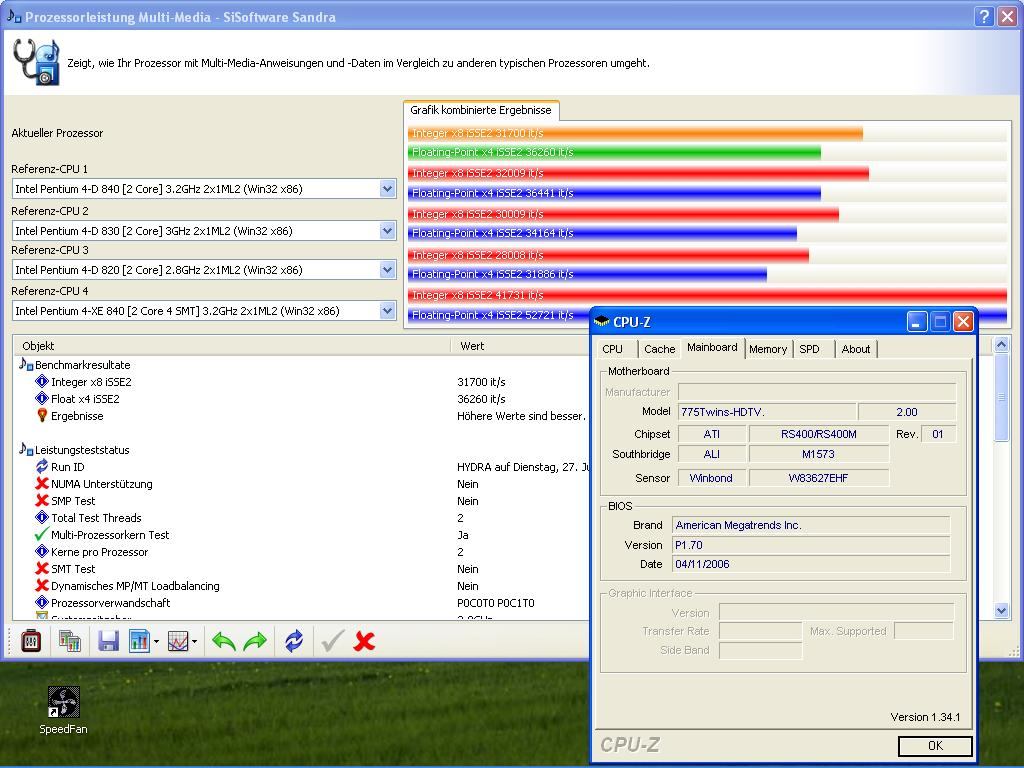The width and height of the screenshot is (1024, 768).
Task: Click the Sensor field W83627EHF
Action: click(818, 478)
